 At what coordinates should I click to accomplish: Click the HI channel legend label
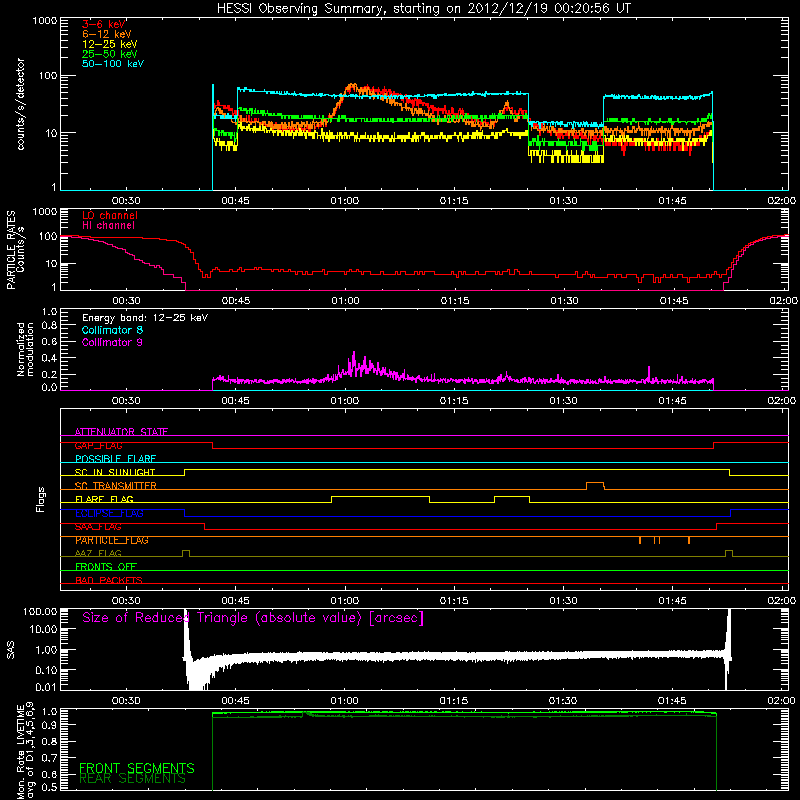pyautogui.click(x=108, y=226)
